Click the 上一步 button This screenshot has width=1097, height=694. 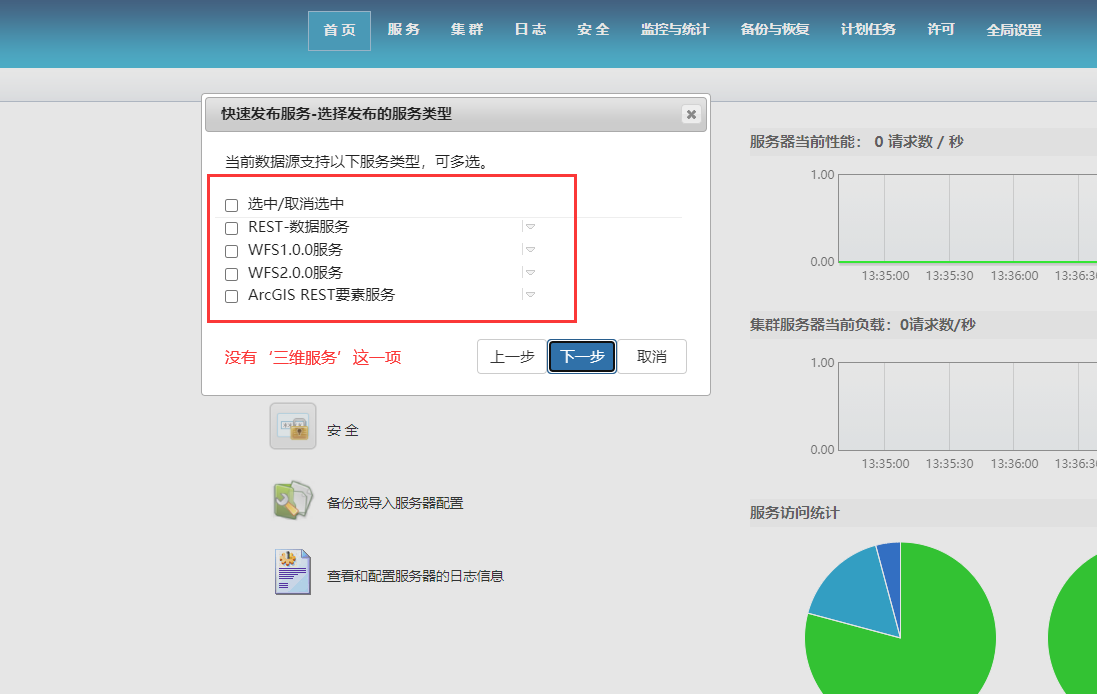pos(512,357)
